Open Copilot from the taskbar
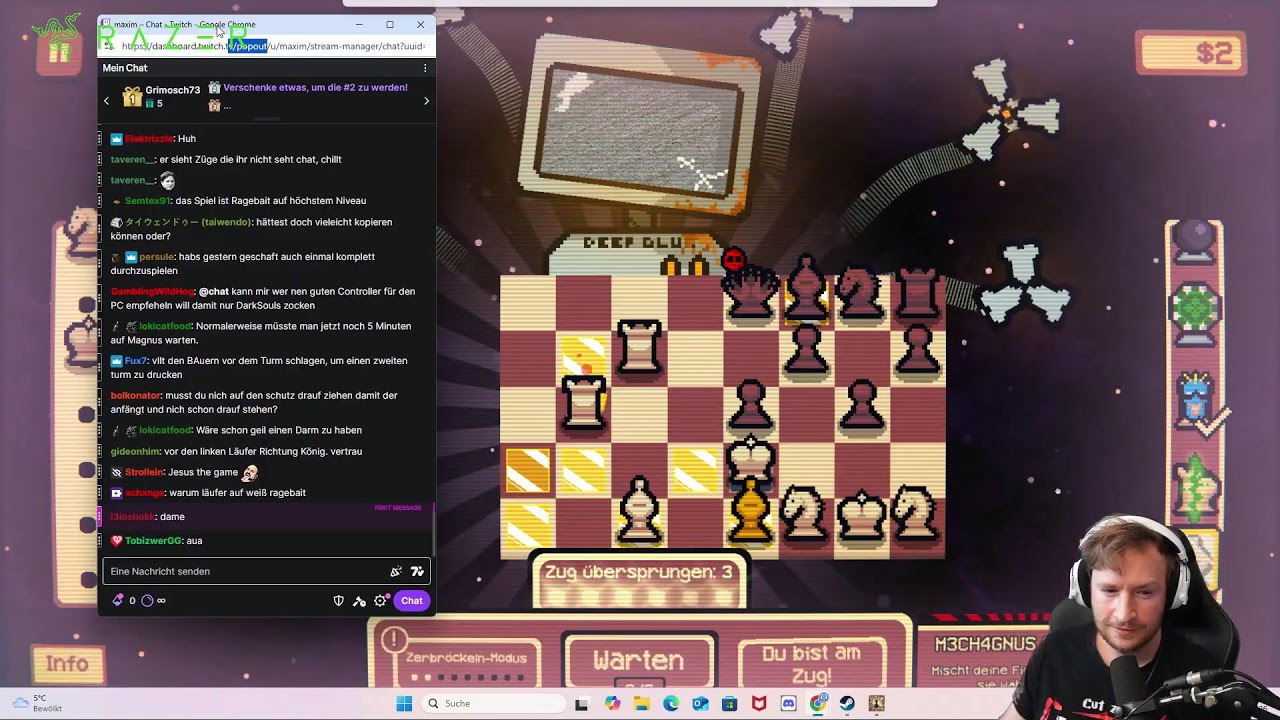Image resolution: width=1280 pixels, height=720 pixels. click(x=612, y=703)
